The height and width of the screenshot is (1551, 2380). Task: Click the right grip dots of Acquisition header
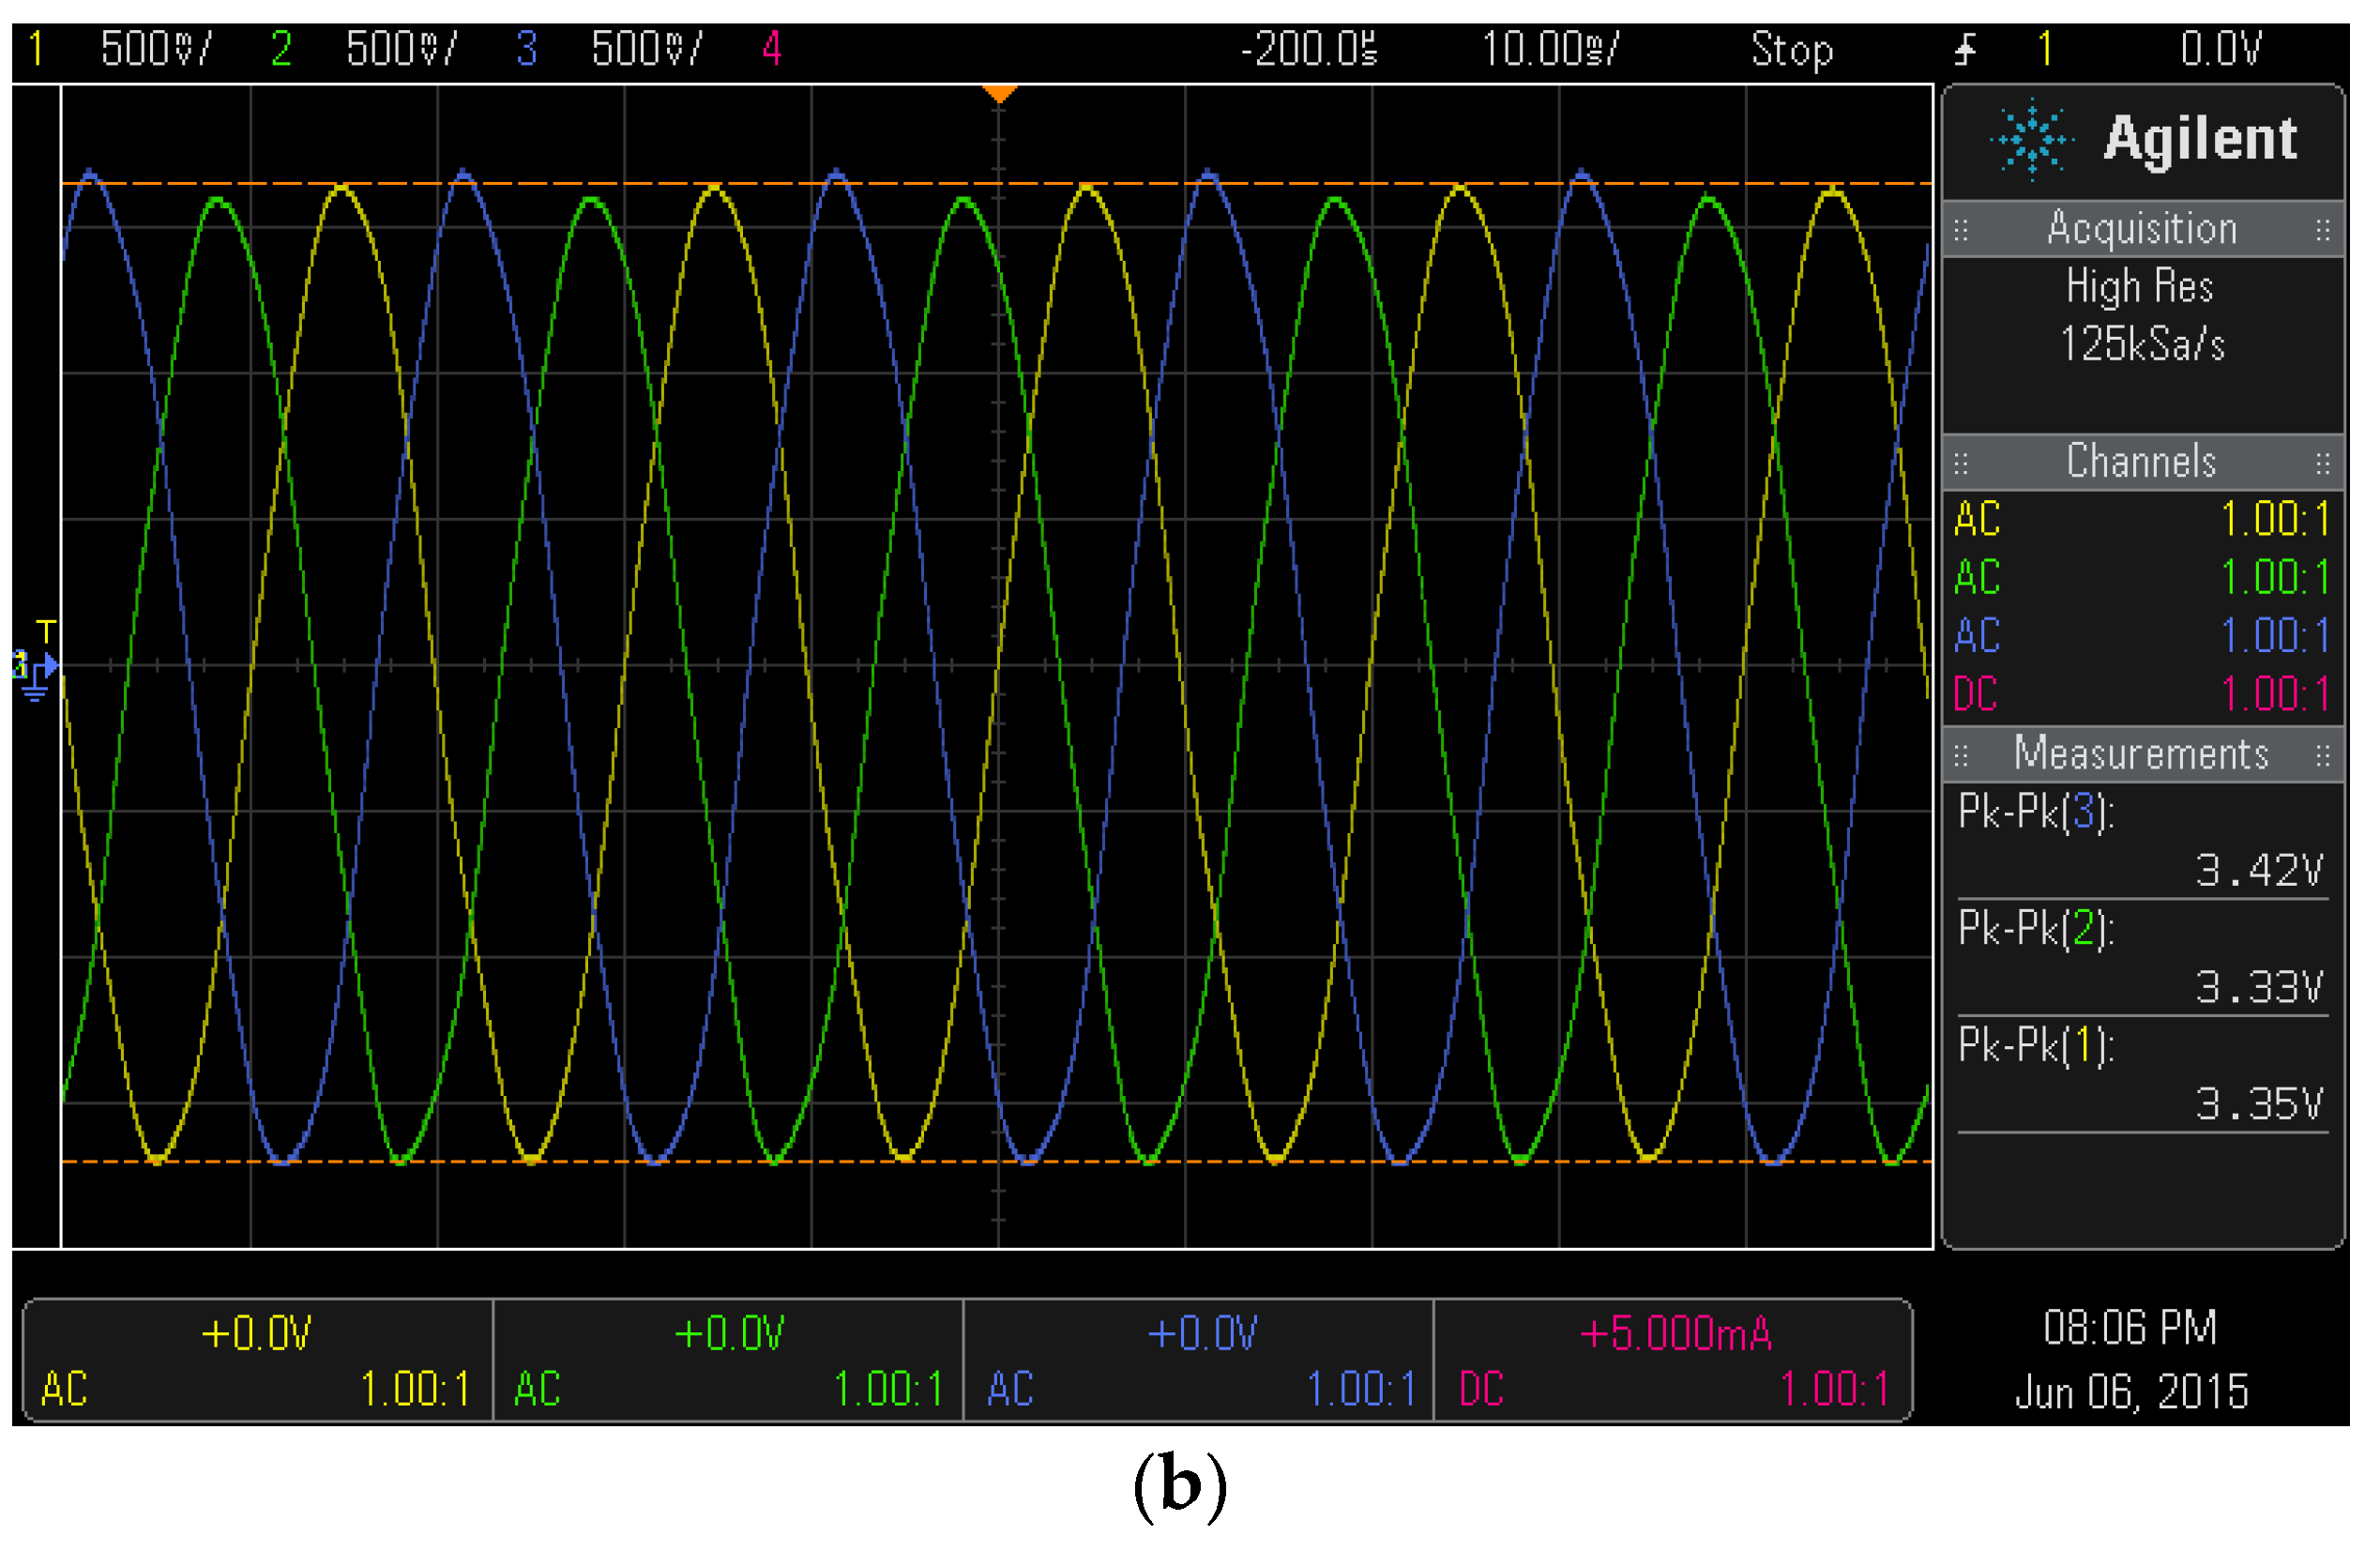tap(2323, 231)
